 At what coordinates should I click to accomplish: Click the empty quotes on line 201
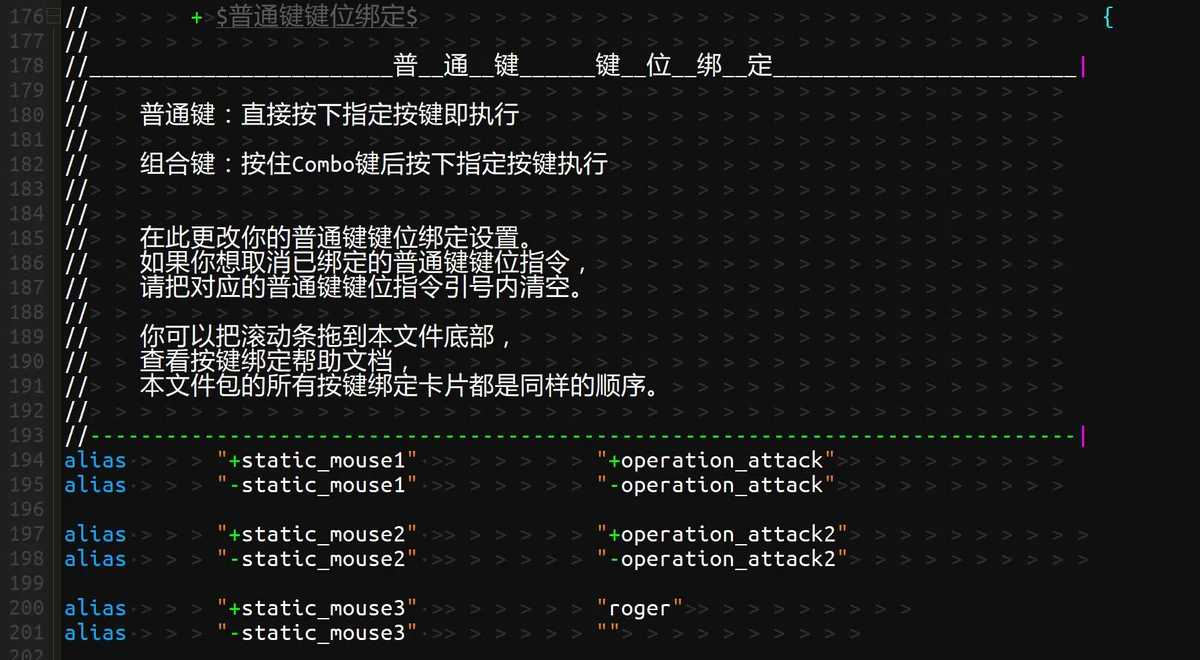pyautogui.click(x=608, y=633)
